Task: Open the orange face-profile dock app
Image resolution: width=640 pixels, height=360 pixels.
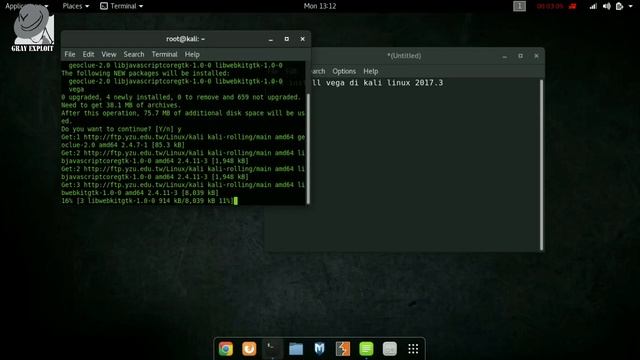Action: pos(249,349)
